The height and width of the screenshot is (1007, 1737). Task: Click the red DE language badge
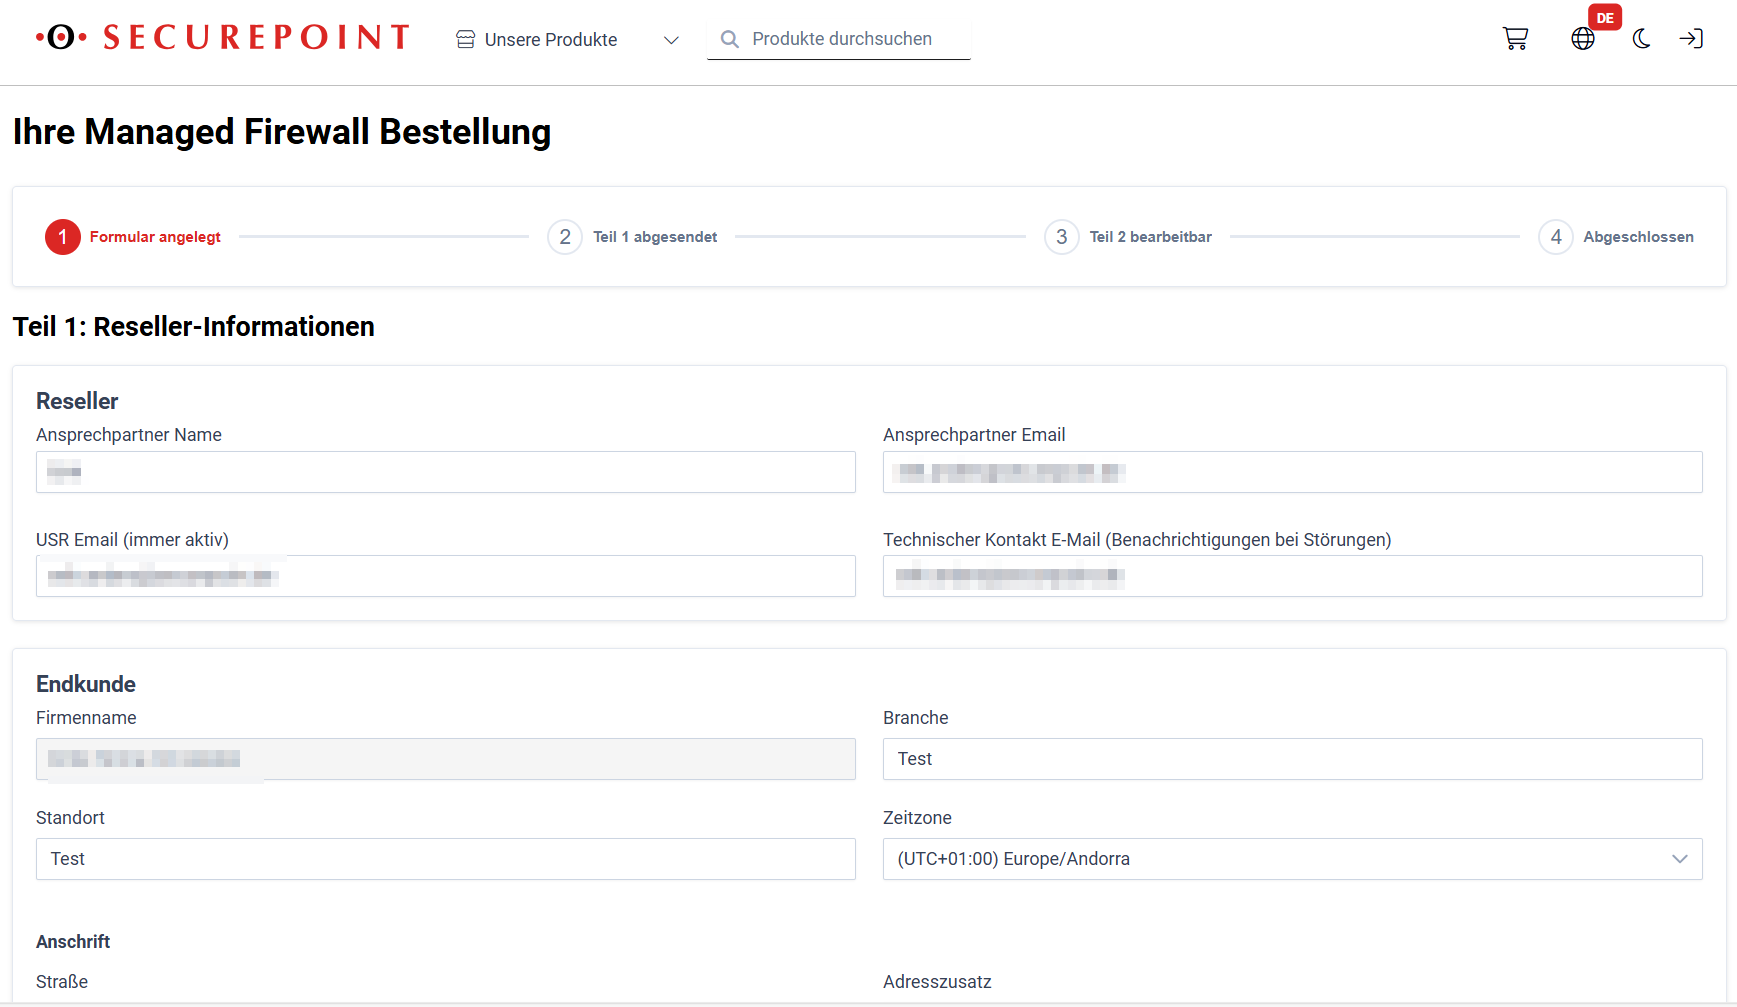(x=1604, y=17)
